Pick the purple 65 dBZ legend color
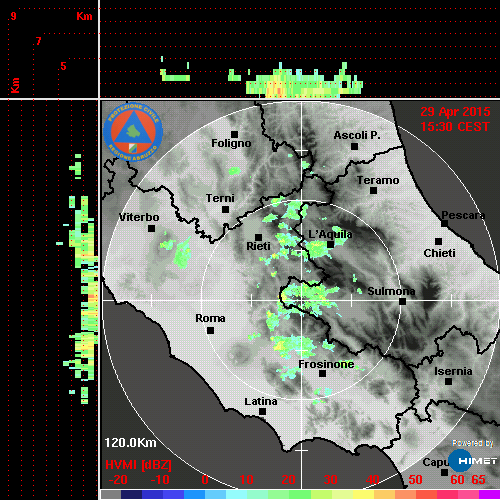This screenshot has width=500, height=500. pos(489,495)
